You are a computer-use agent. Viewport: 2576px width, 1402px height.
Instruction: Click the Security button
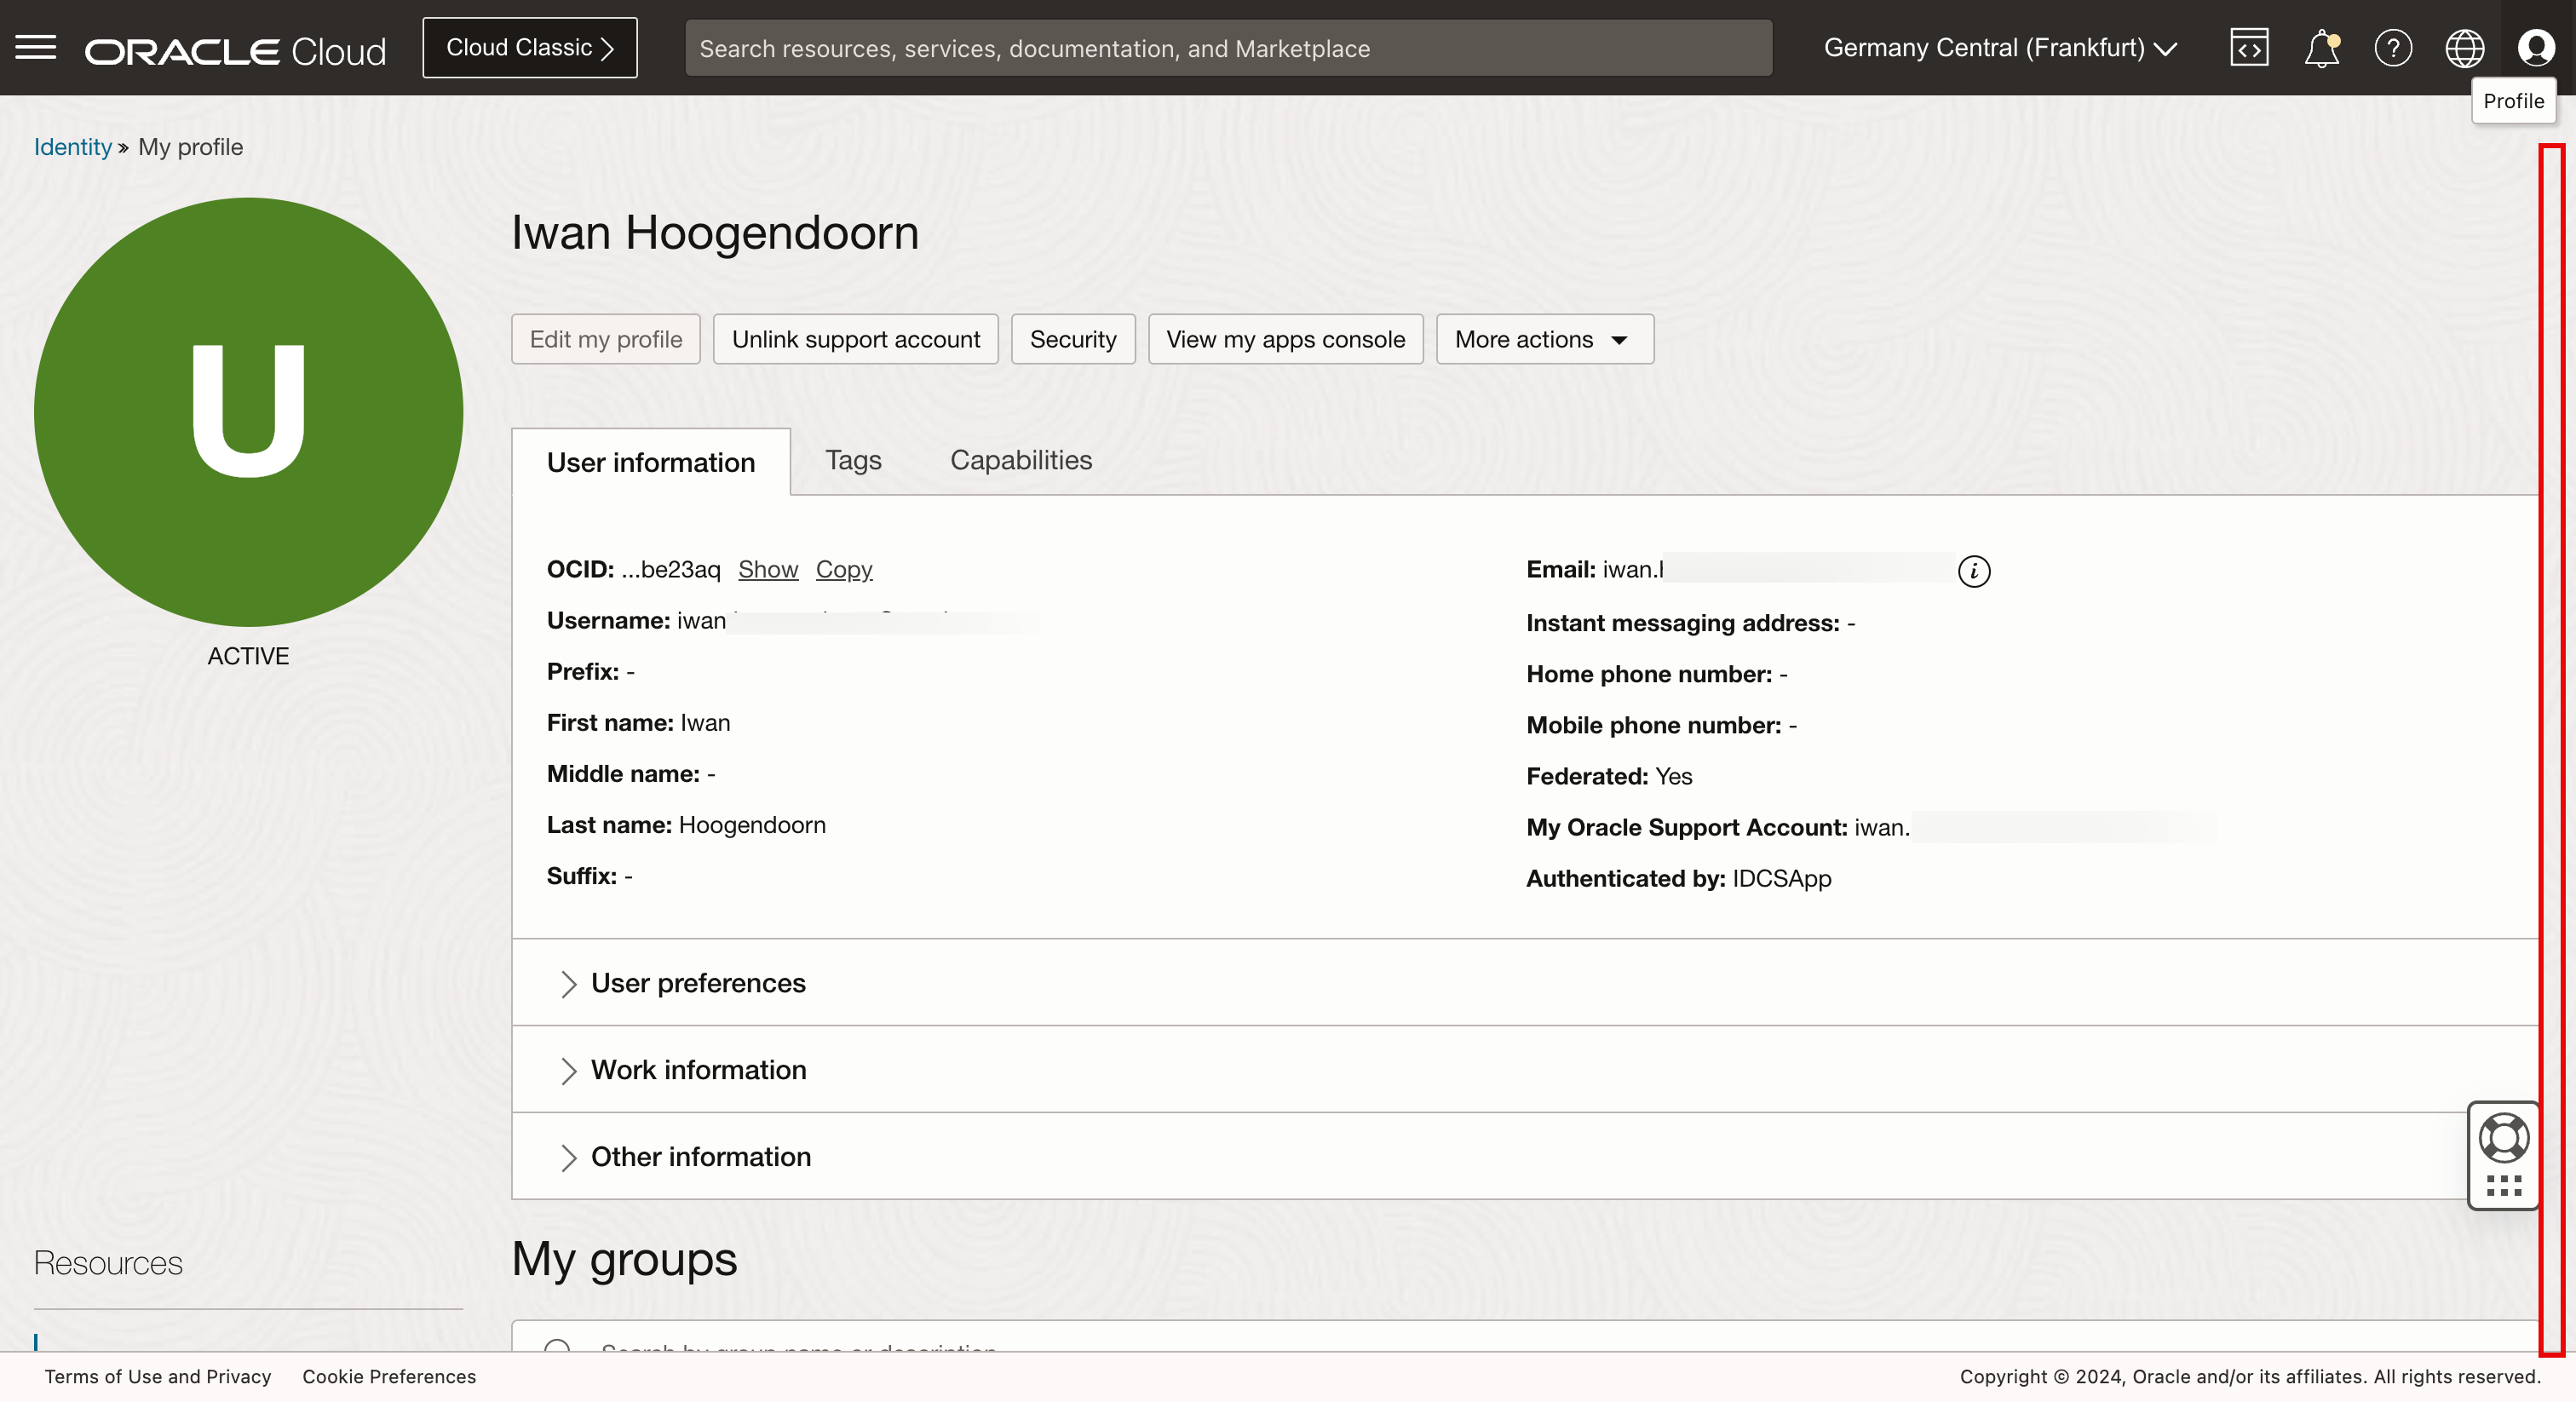tap(1072, 339)
